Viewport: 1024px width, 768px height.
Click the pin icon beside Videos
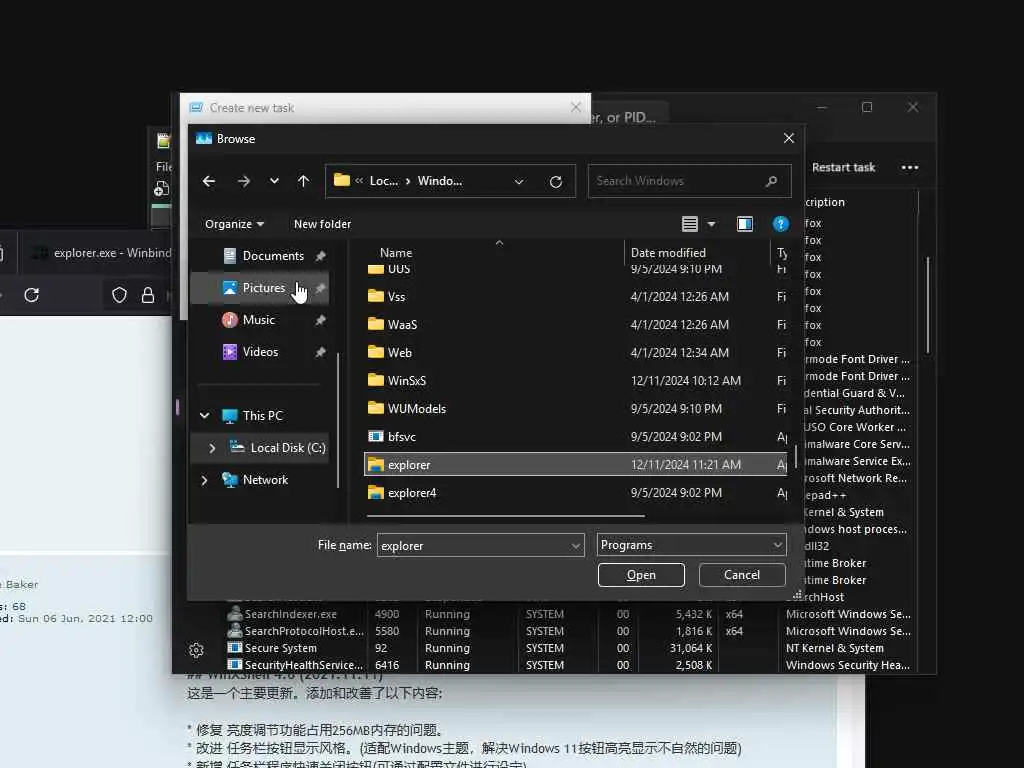click(320, 352)
